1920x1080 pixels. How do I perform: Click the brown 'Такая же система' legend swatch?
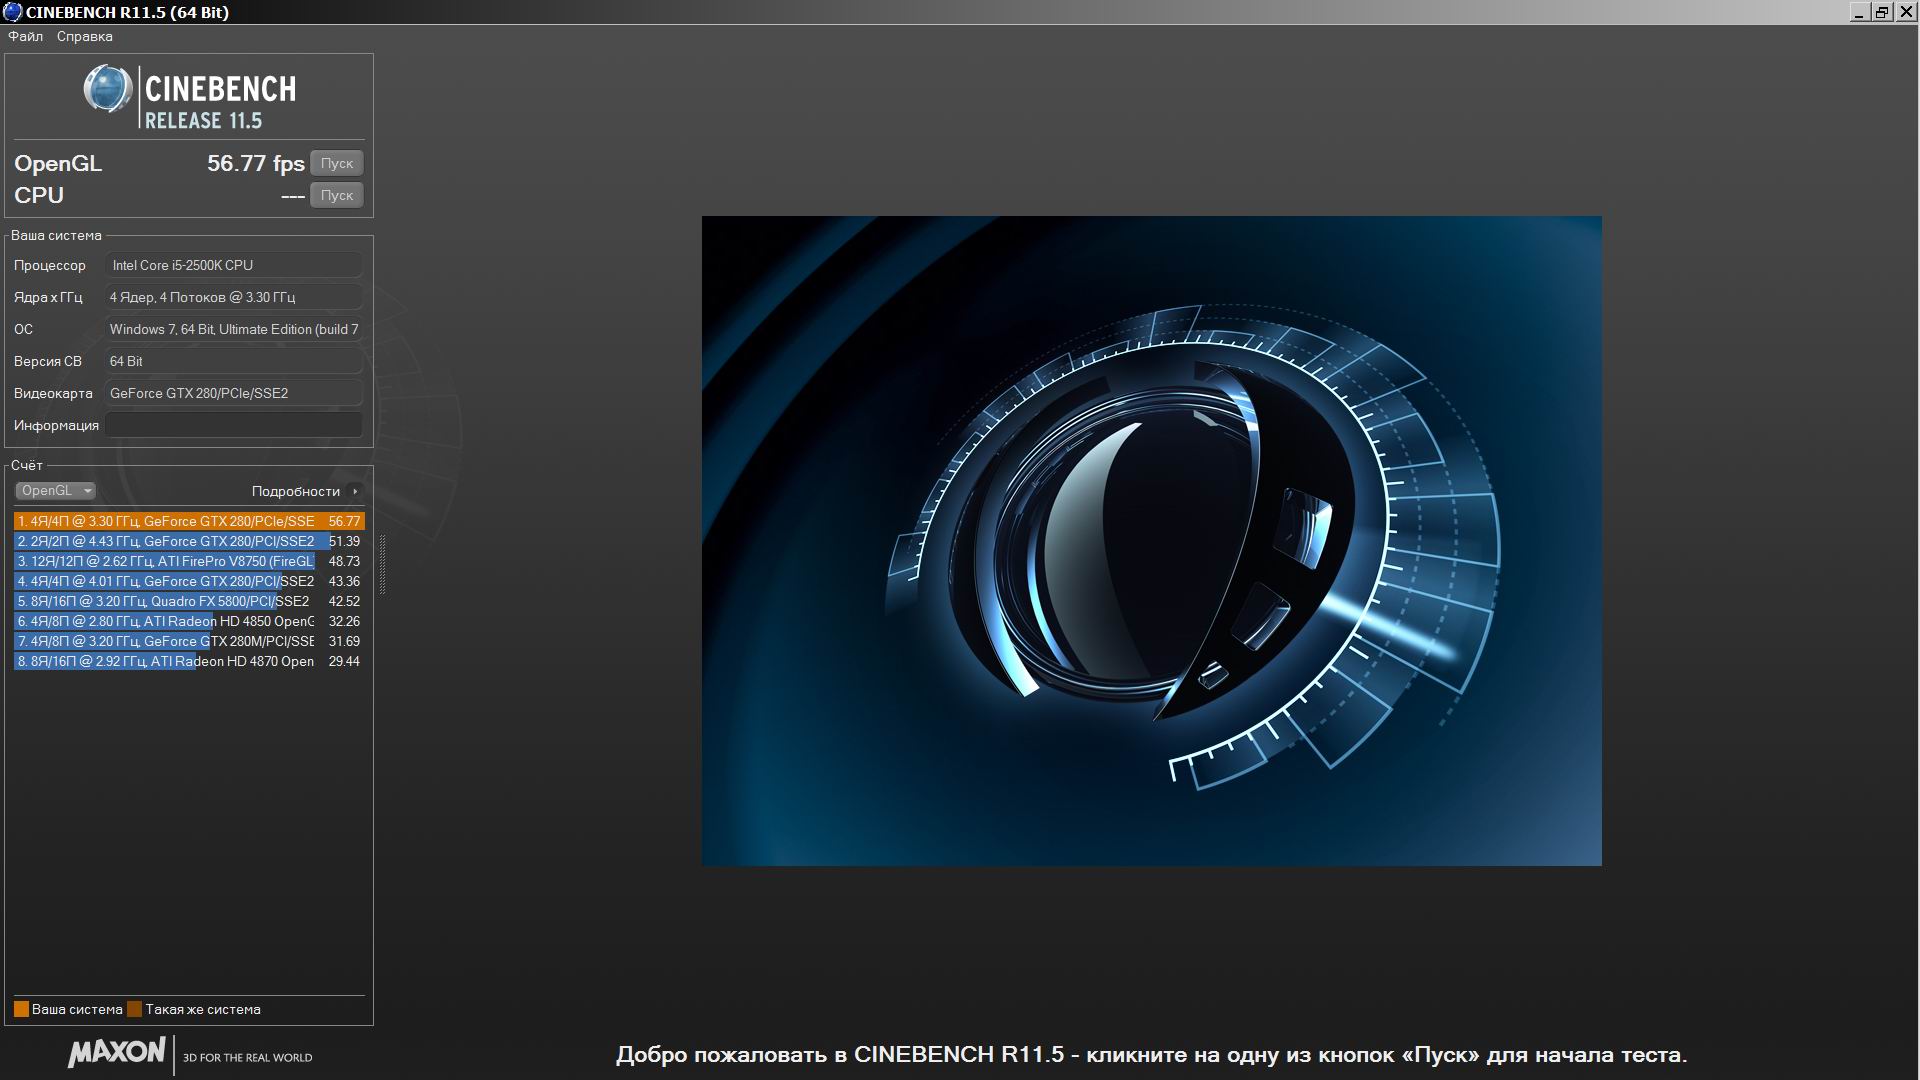[x=135, y=1009]
